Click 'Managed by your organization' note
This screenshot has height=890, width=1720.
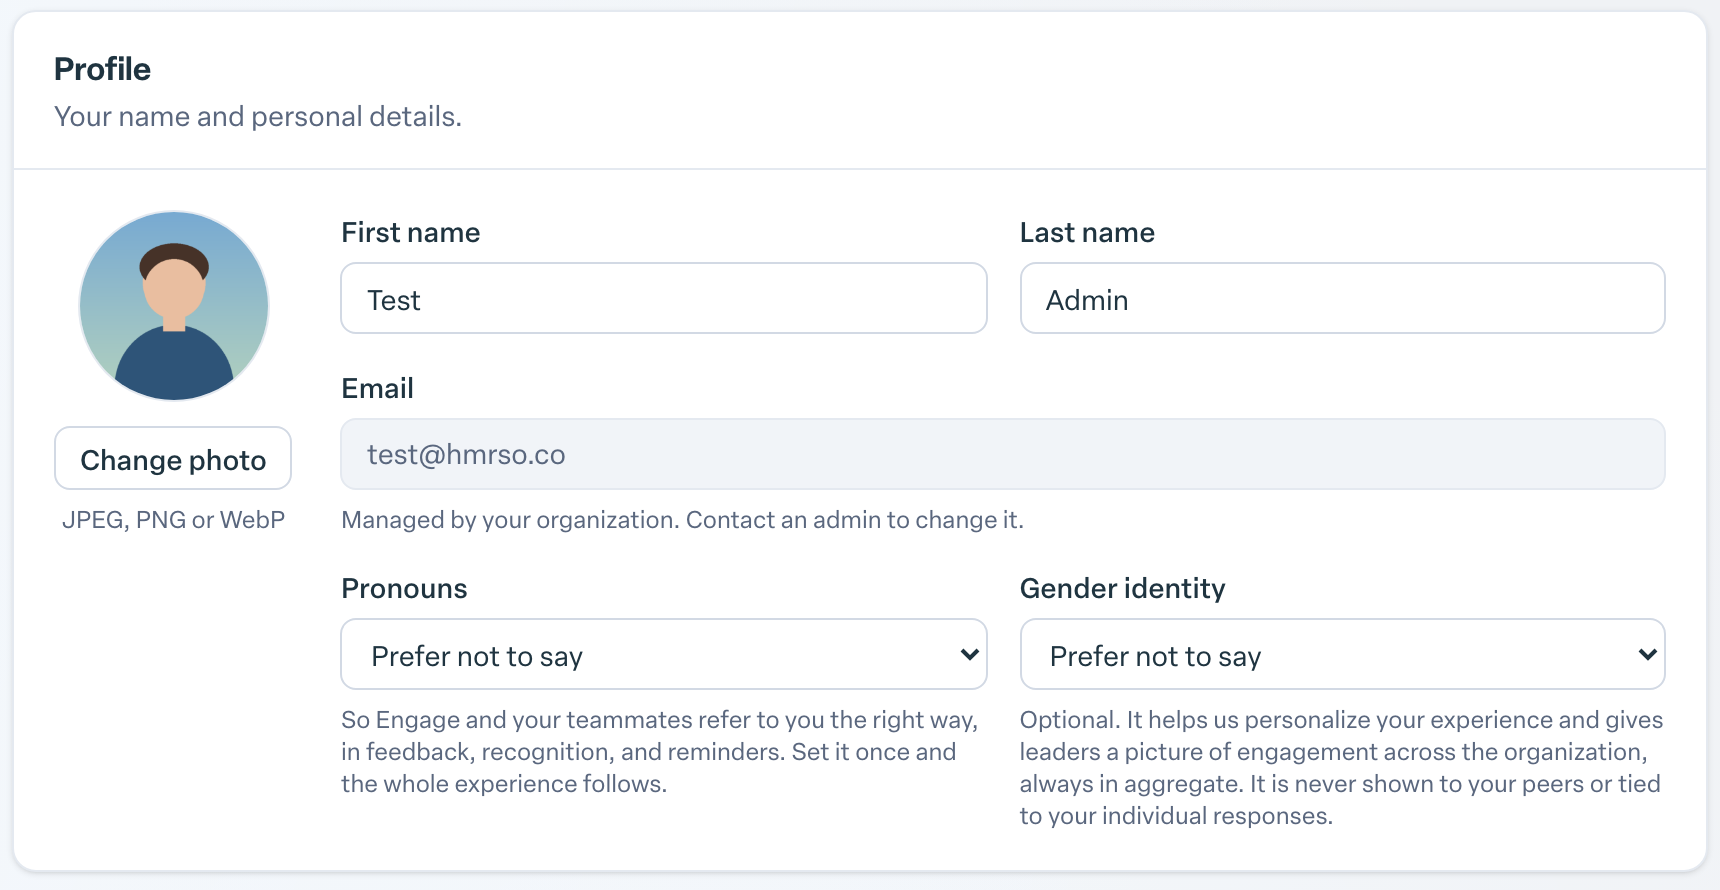click(x=682, y=520)
